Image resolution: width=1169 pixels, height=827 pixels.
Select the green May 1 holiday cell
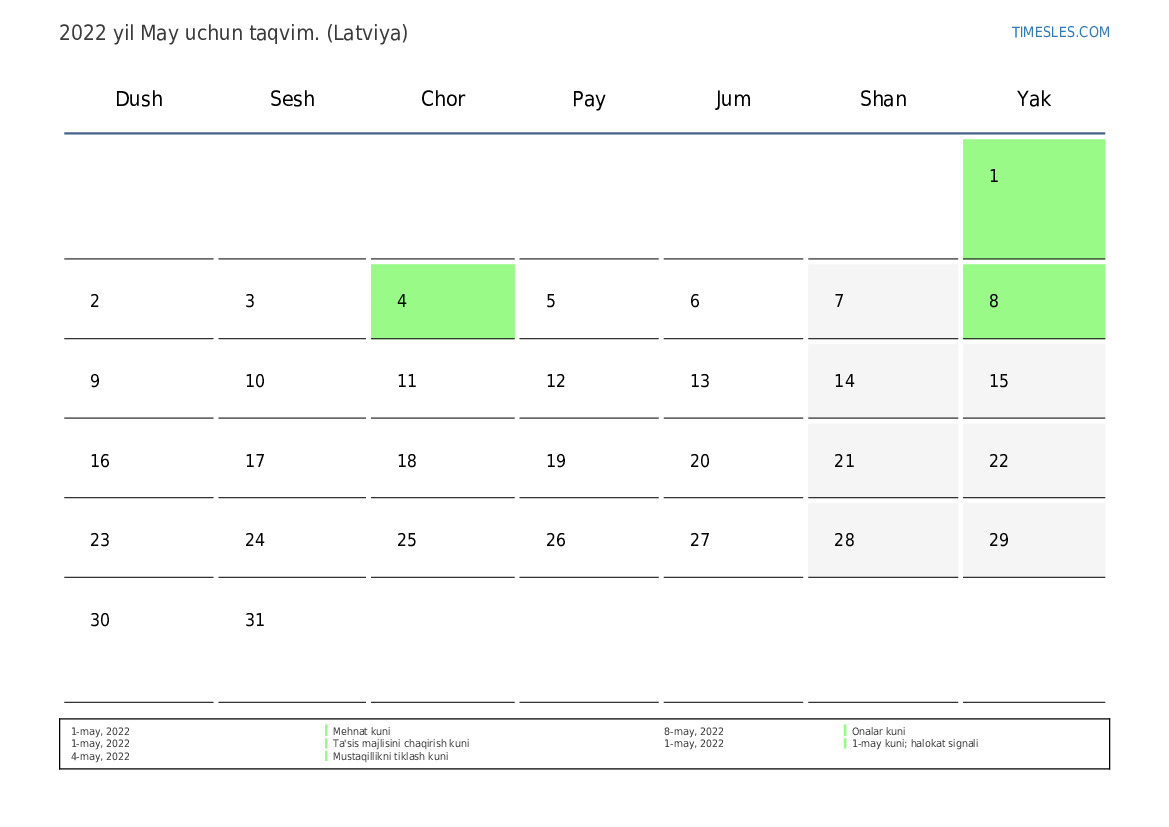click(1033, 198)
